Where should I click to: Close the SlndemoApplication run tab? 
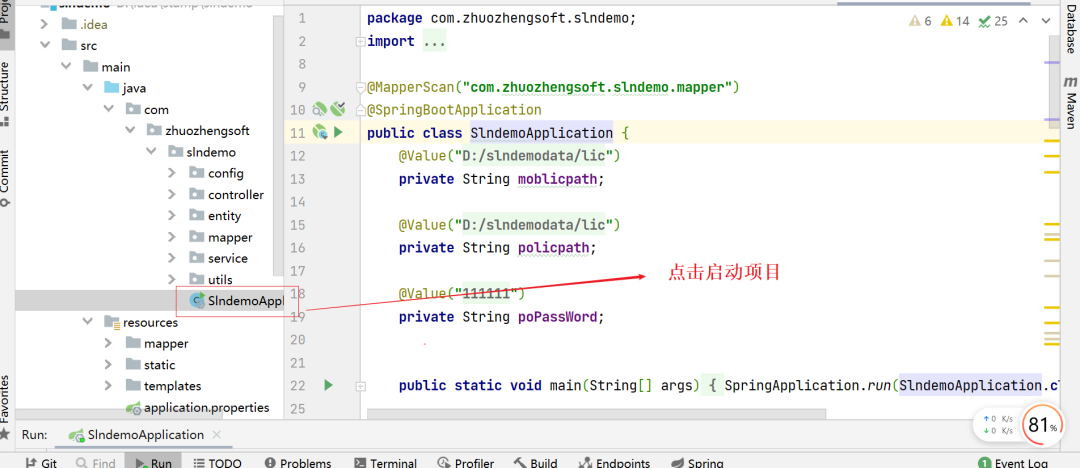pyautogui.click(x=216, y=435)
